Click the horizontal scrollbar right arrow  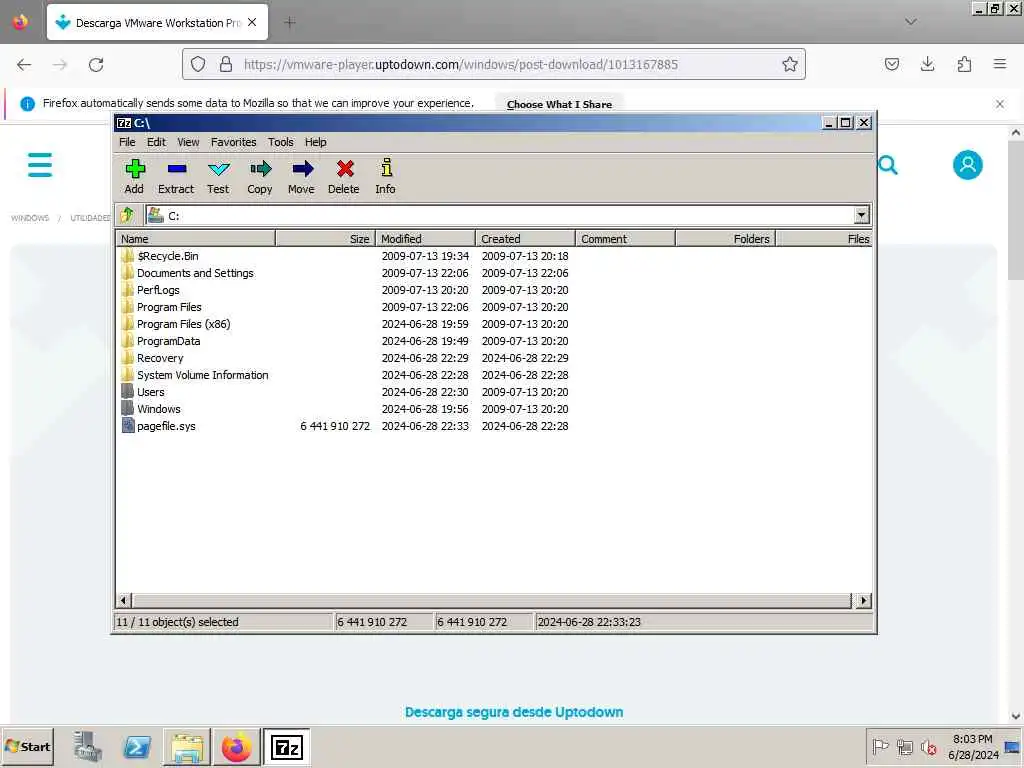pos(863,600)
